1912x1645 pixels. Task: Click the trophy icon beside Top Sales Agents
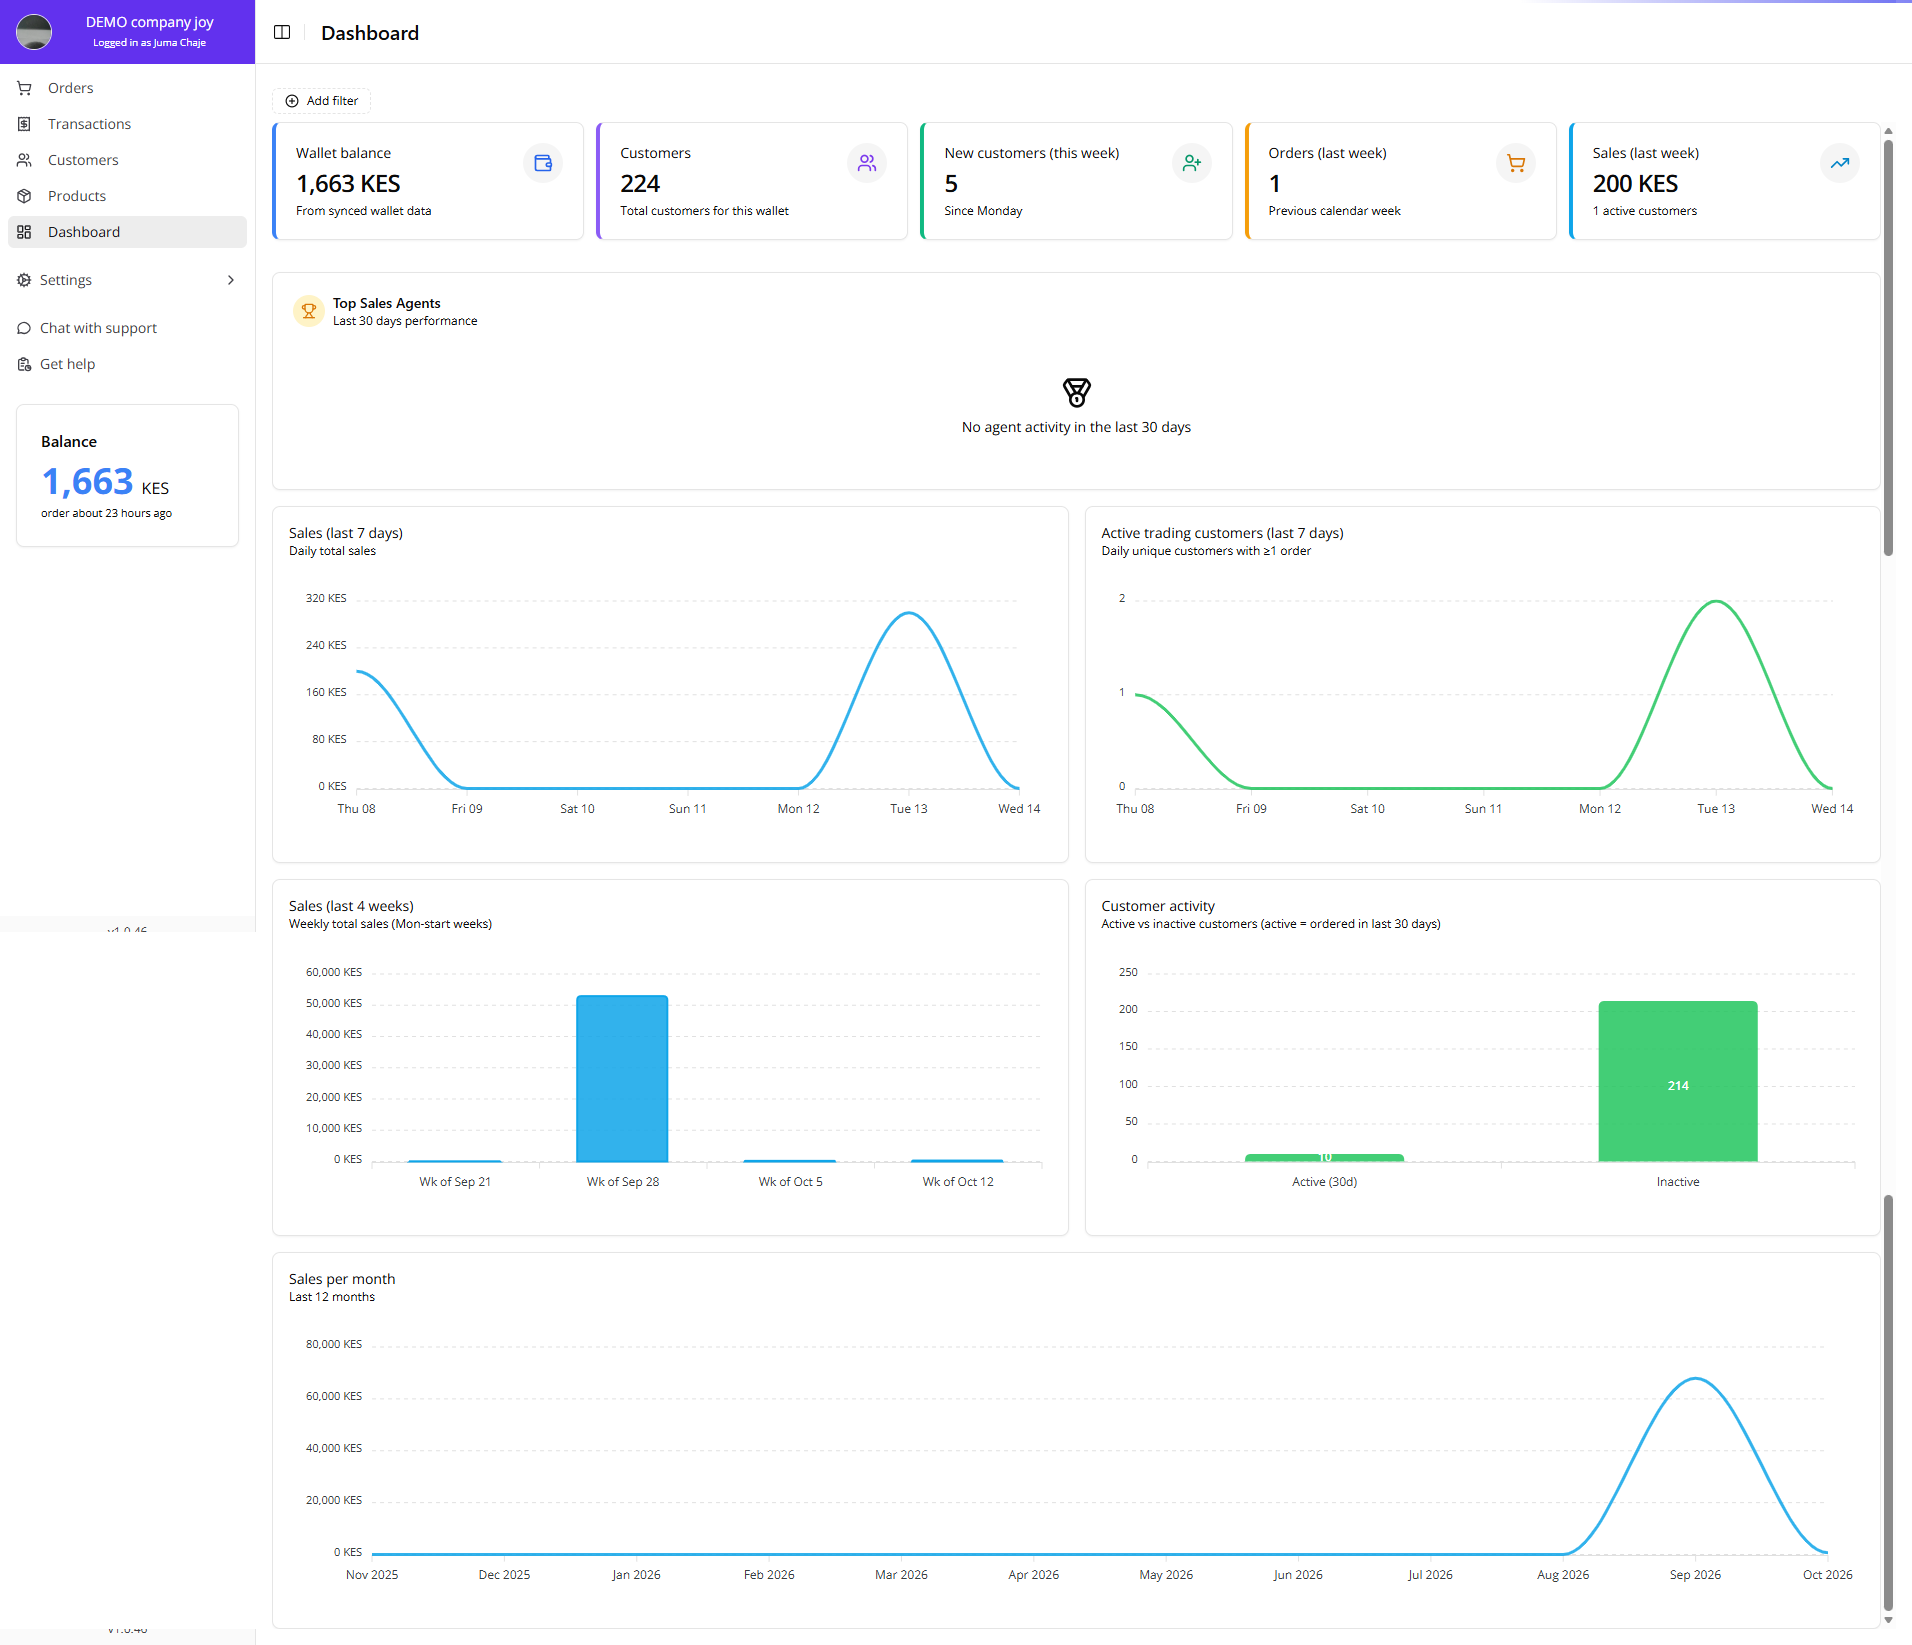[309, 311]
